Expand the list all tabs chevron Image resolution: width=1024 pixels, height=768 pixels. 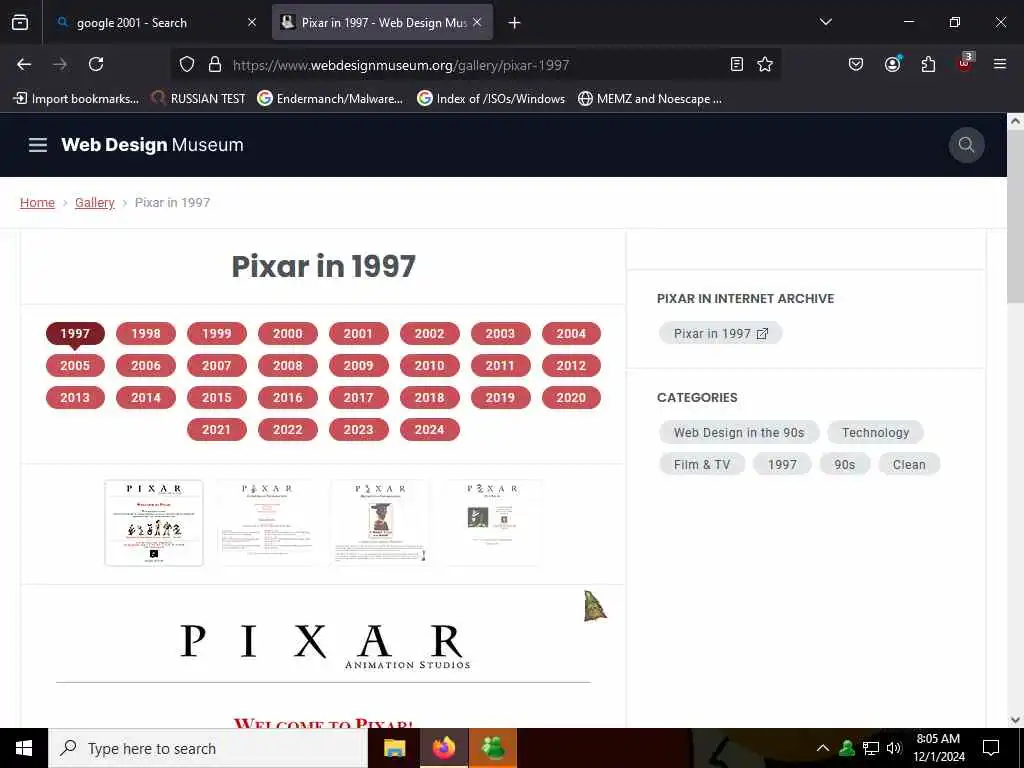click(x=825, y=22)
